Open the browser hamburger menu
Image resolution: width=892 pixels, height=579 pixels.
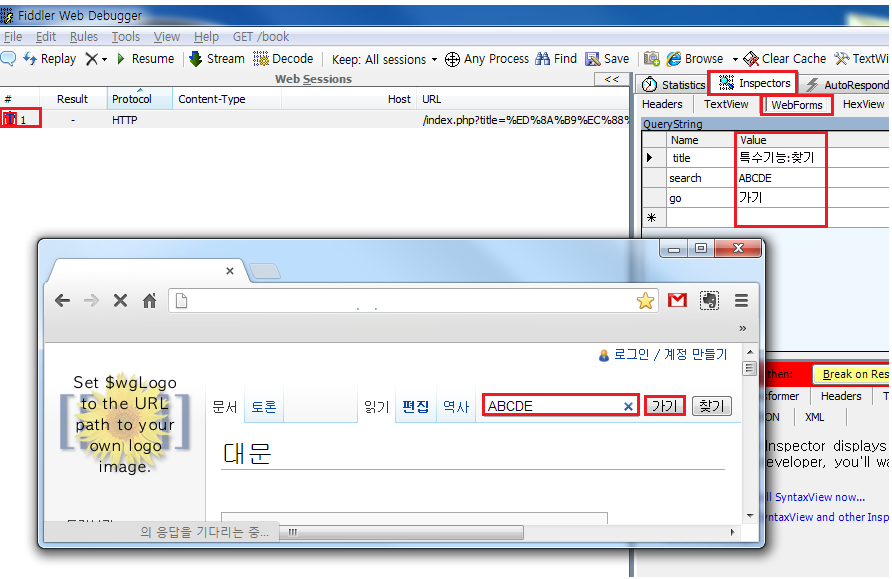[x=741, y=300]
